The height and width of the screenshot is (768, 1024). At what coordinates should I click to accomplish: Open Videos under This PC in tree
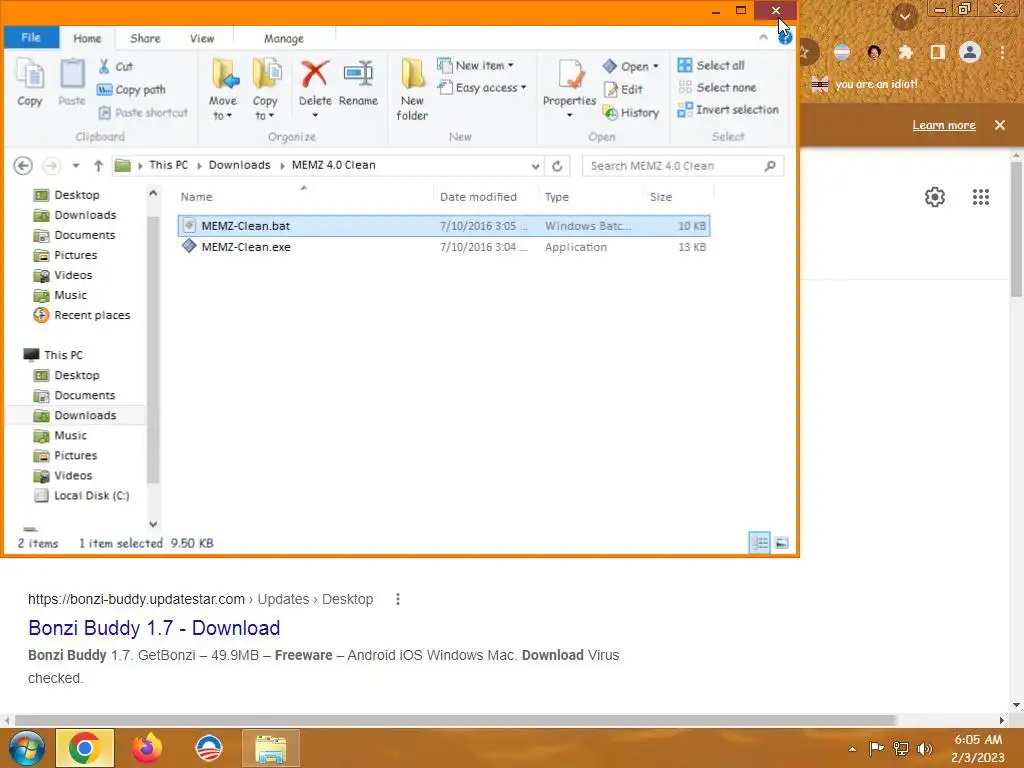pyautogui.click(x=63, y=475)
